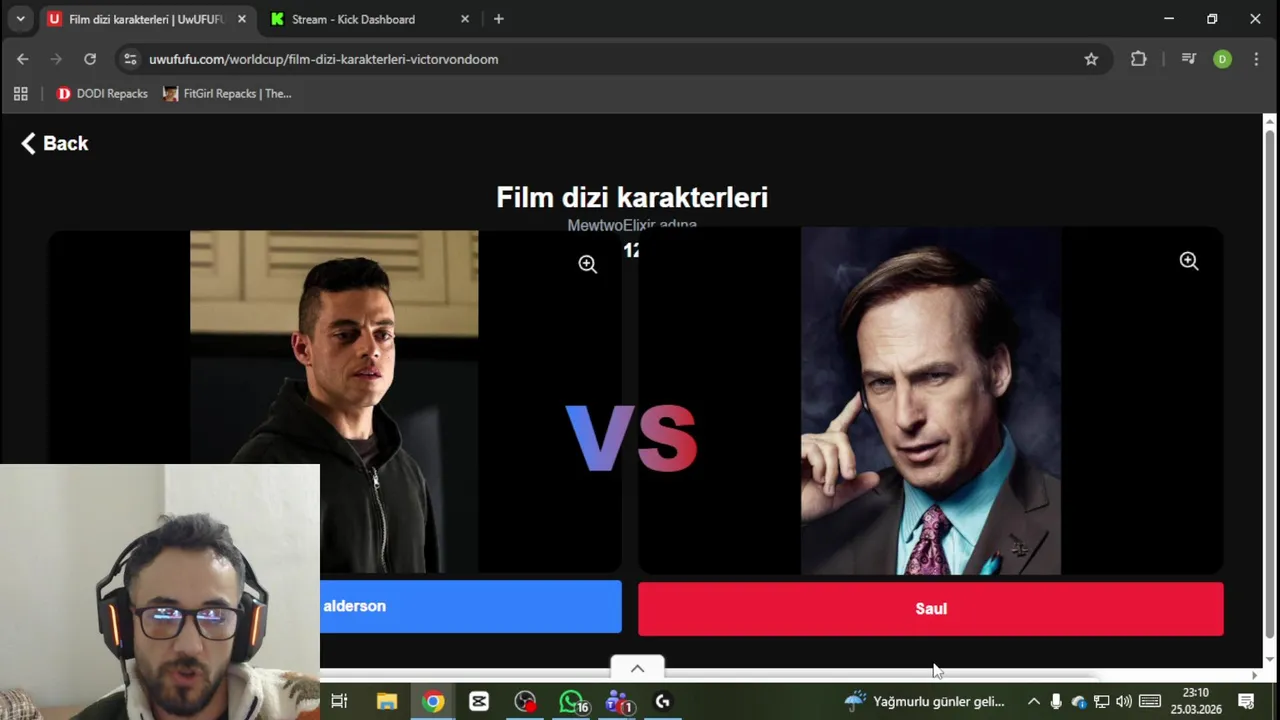Open the DODI Repacks bookmark
The image size is (1280, 720).
(x=102, y=94)
